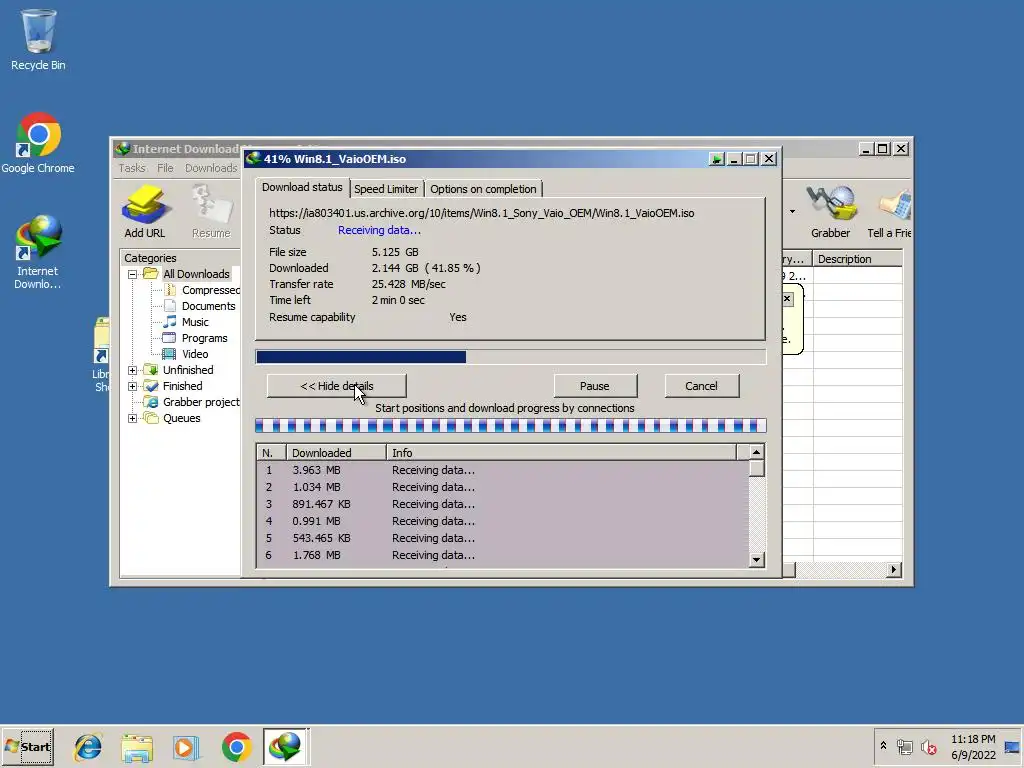Open Internet Download Manager desktop shortcut
The image size is (1024, 768).
[x=38, y=251]
